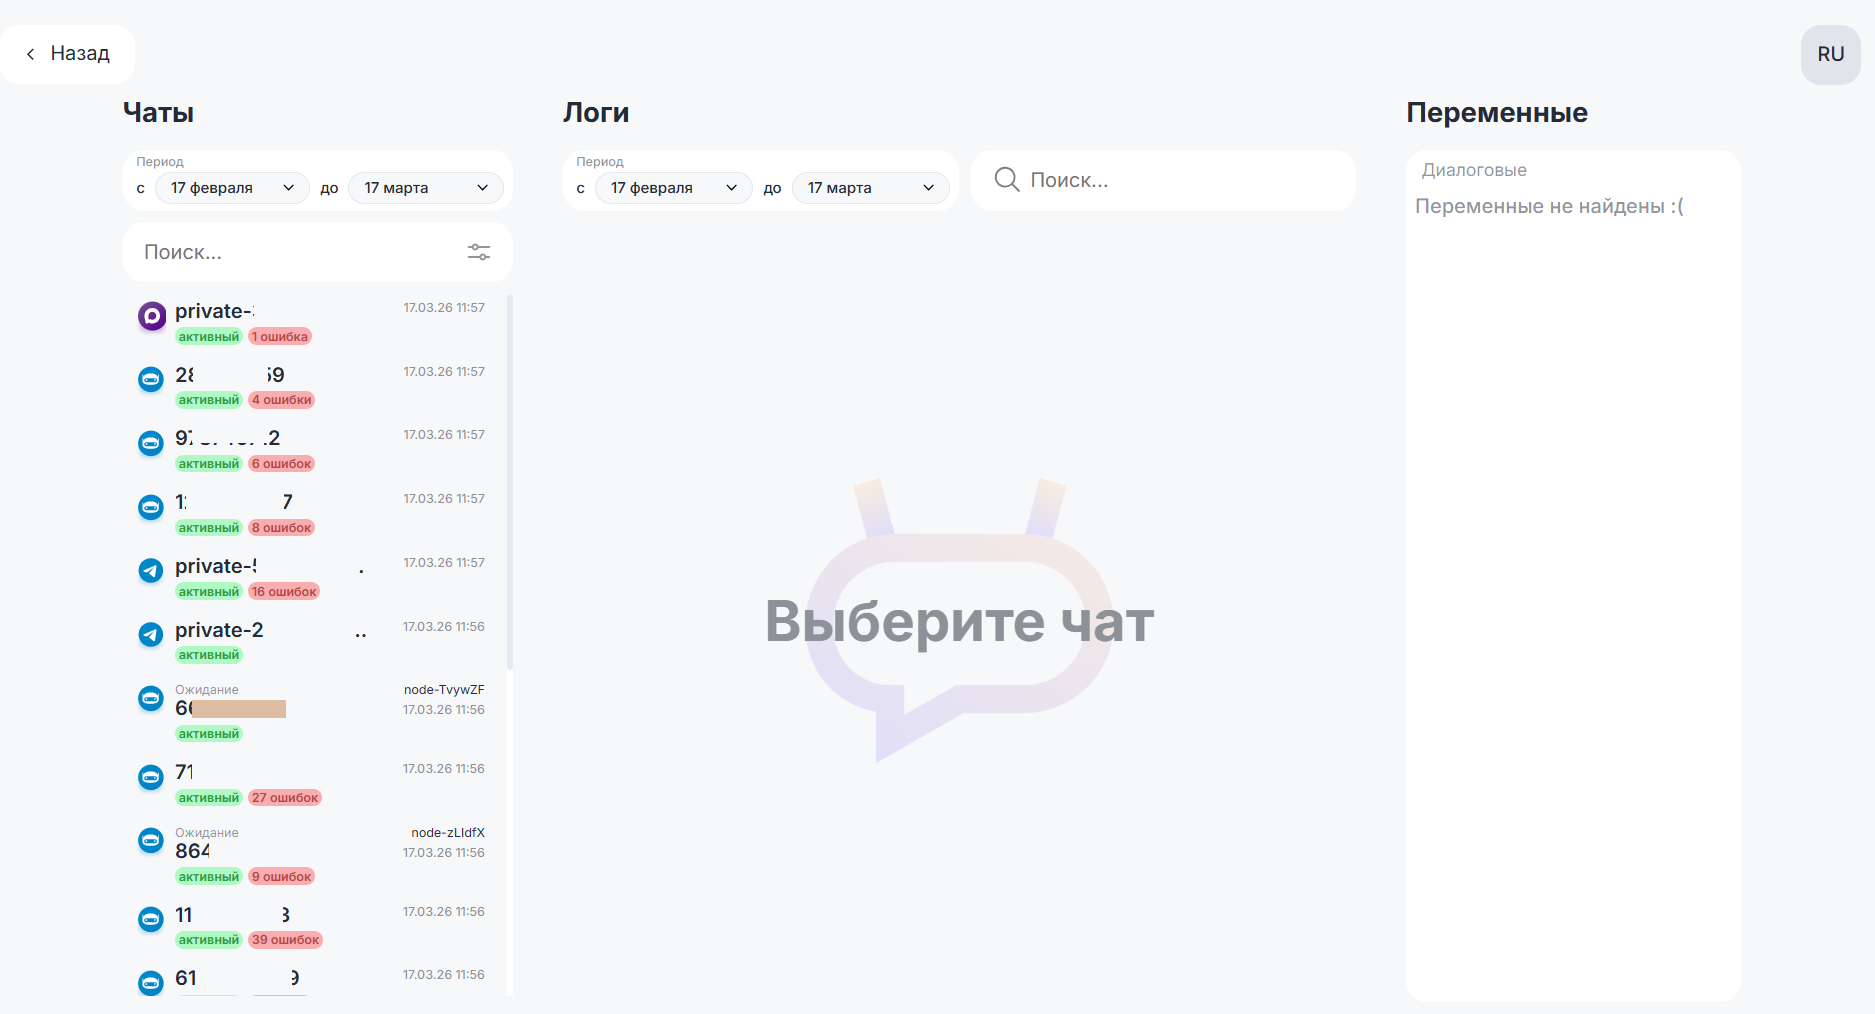1875x1014 pixels.
Task: Click the magnifier icon in logs search
Action: (x=1006, y=180)
